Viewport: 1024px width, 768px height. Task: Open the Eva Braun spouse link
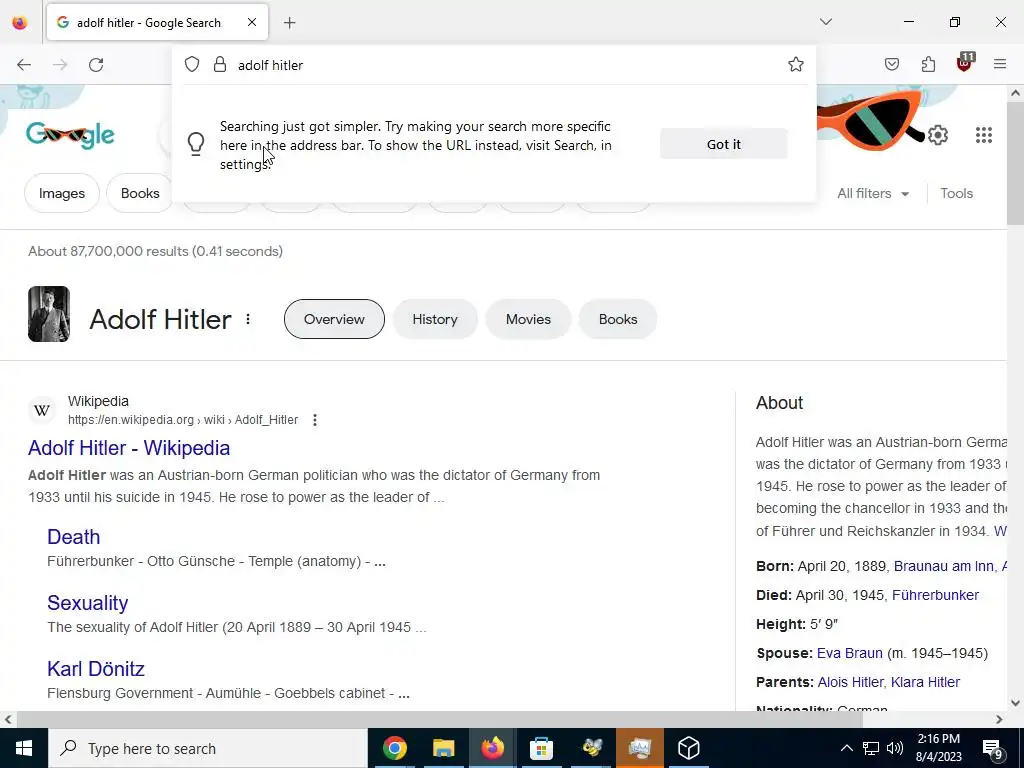point(850,653)
